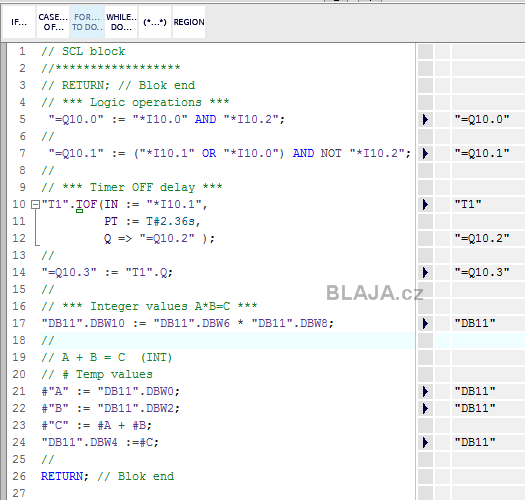The height and width of the screenshot is (500, 525).
Task: Click "DB11".DBW10 on line 17
Action: click(83, 324)
